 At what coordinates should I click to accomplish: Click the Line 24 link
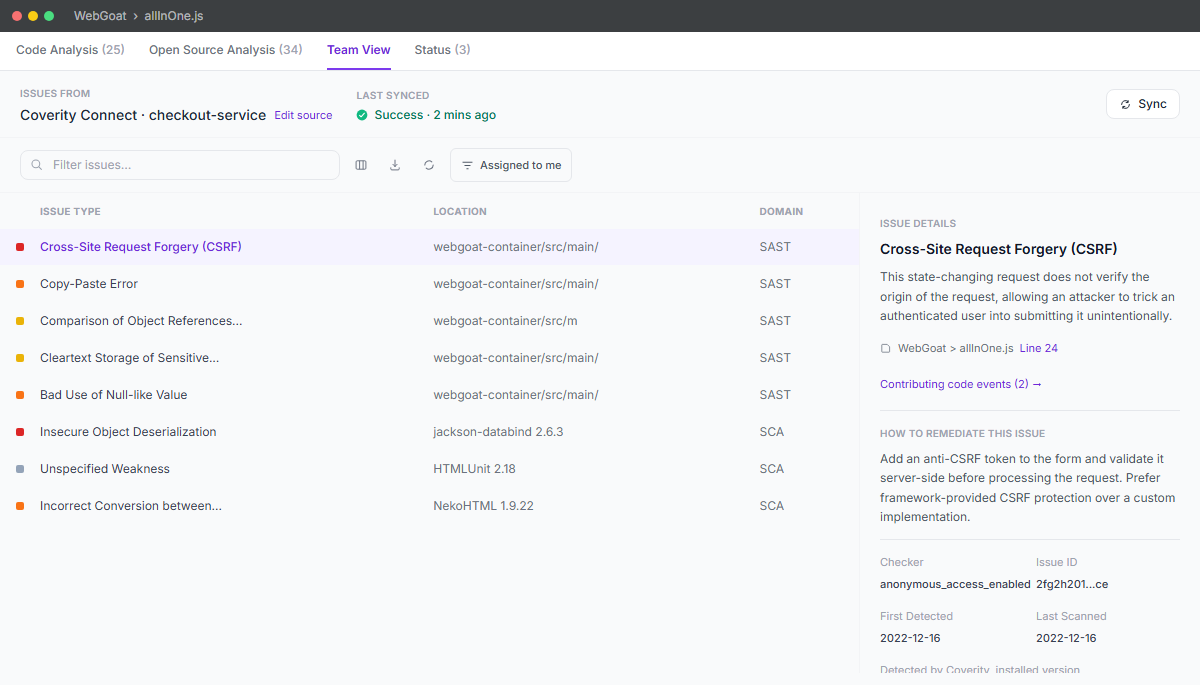point(1039,348)
